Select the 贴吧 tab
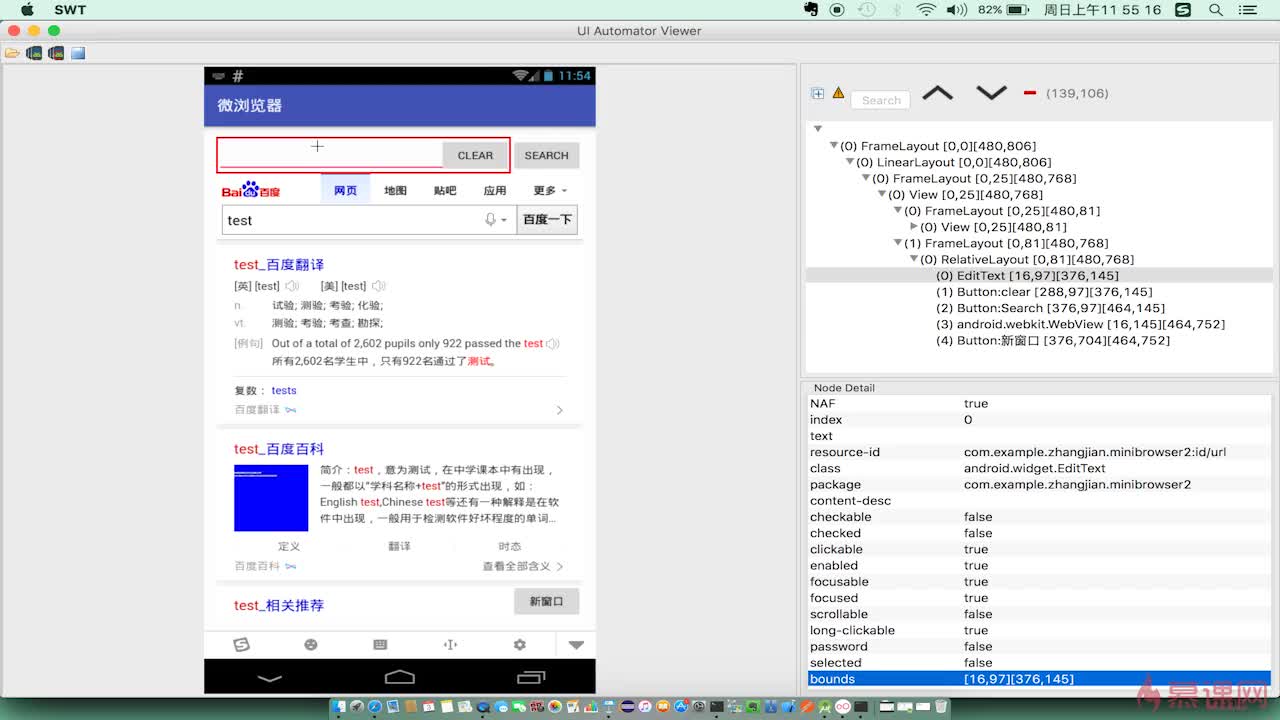This screenshot has height=720, width=1280. [x=445, y=190]
